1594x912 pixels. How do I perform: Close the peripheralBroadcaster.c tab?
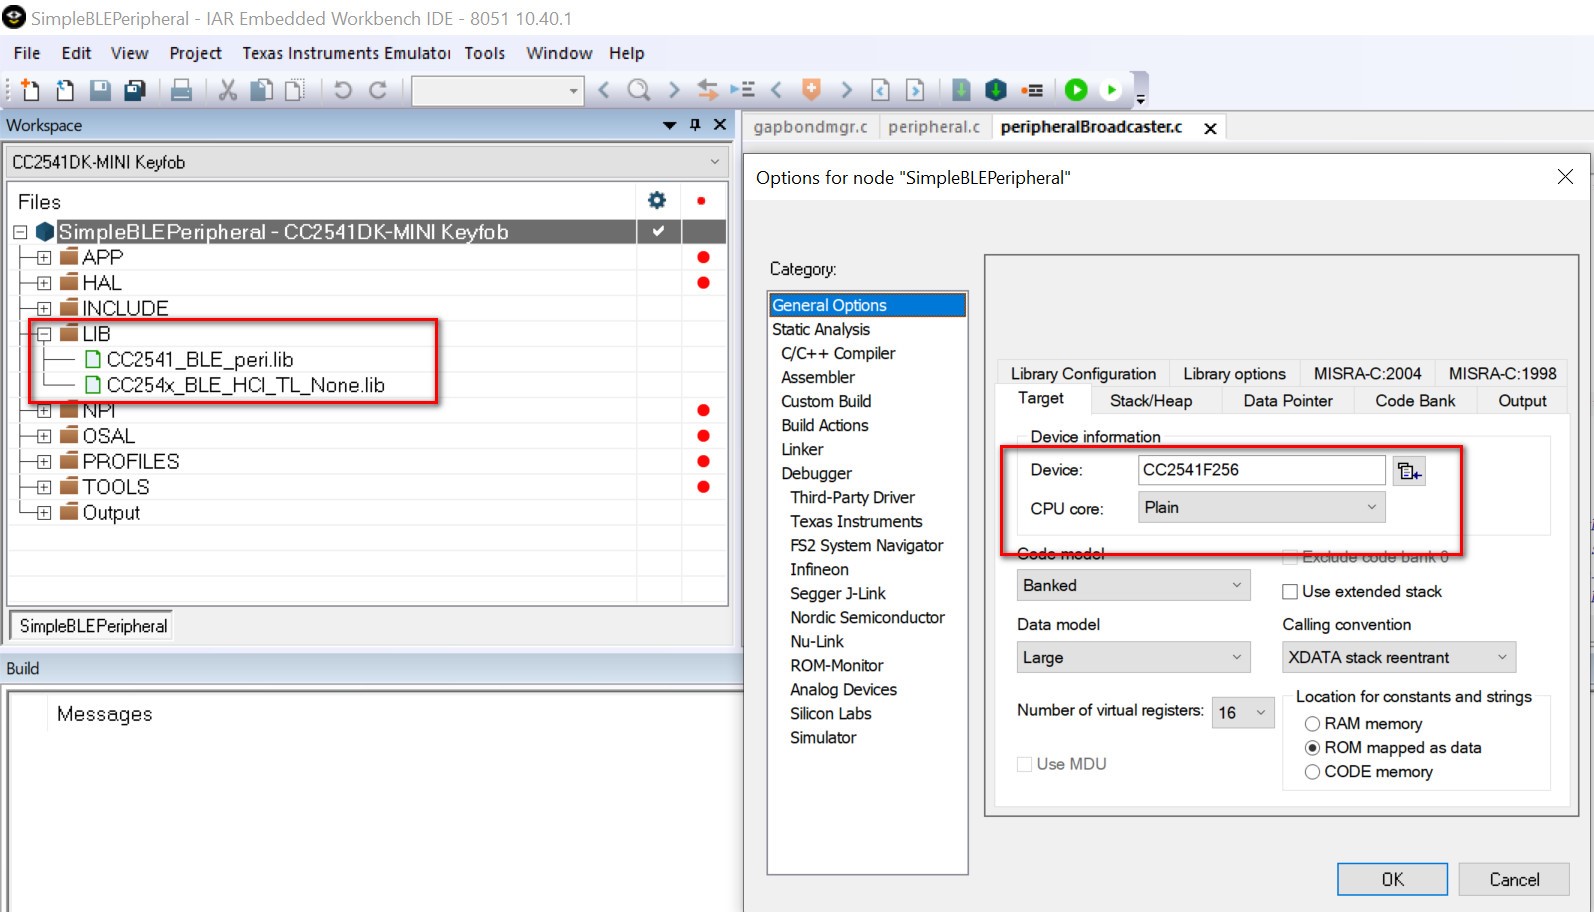click(1210, 128)
